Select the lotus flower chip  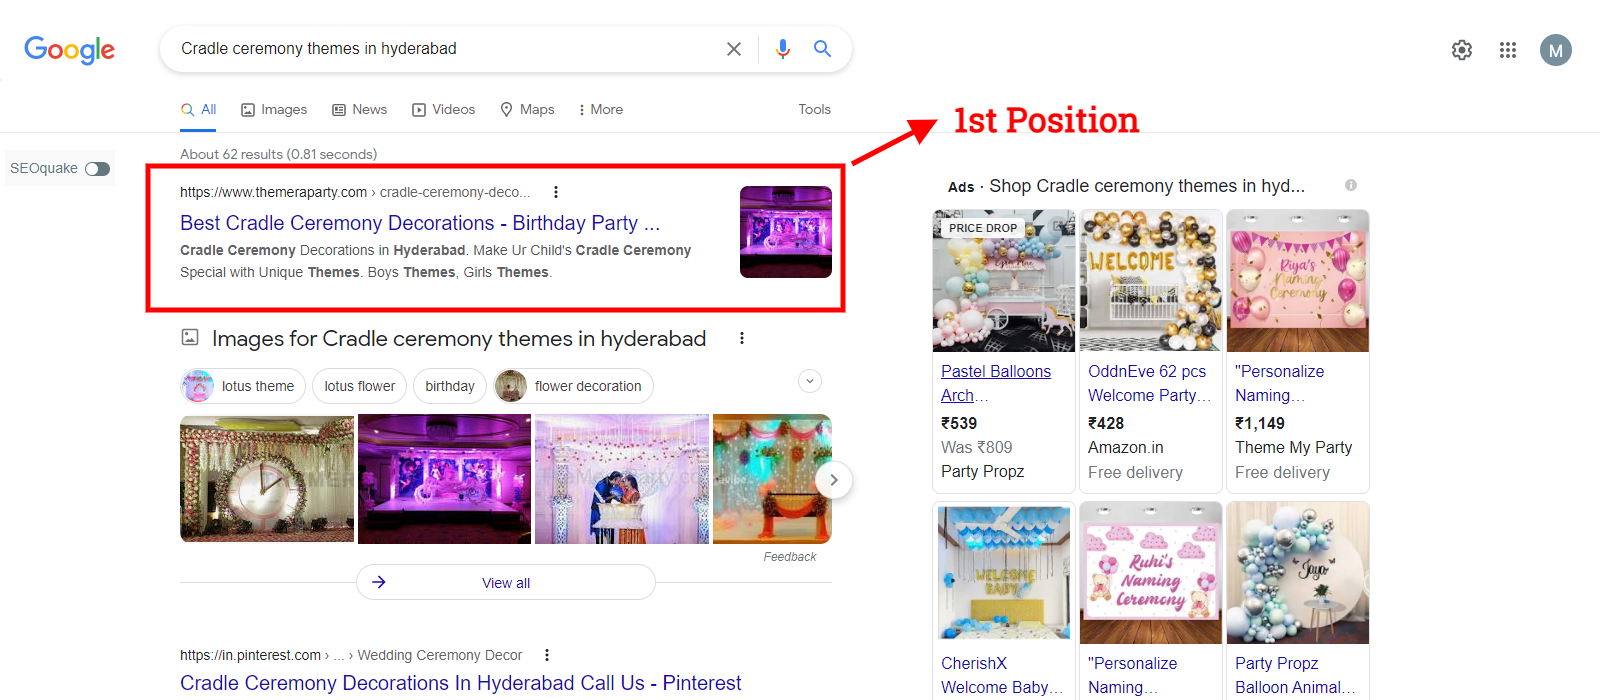[x=360, y=386]
